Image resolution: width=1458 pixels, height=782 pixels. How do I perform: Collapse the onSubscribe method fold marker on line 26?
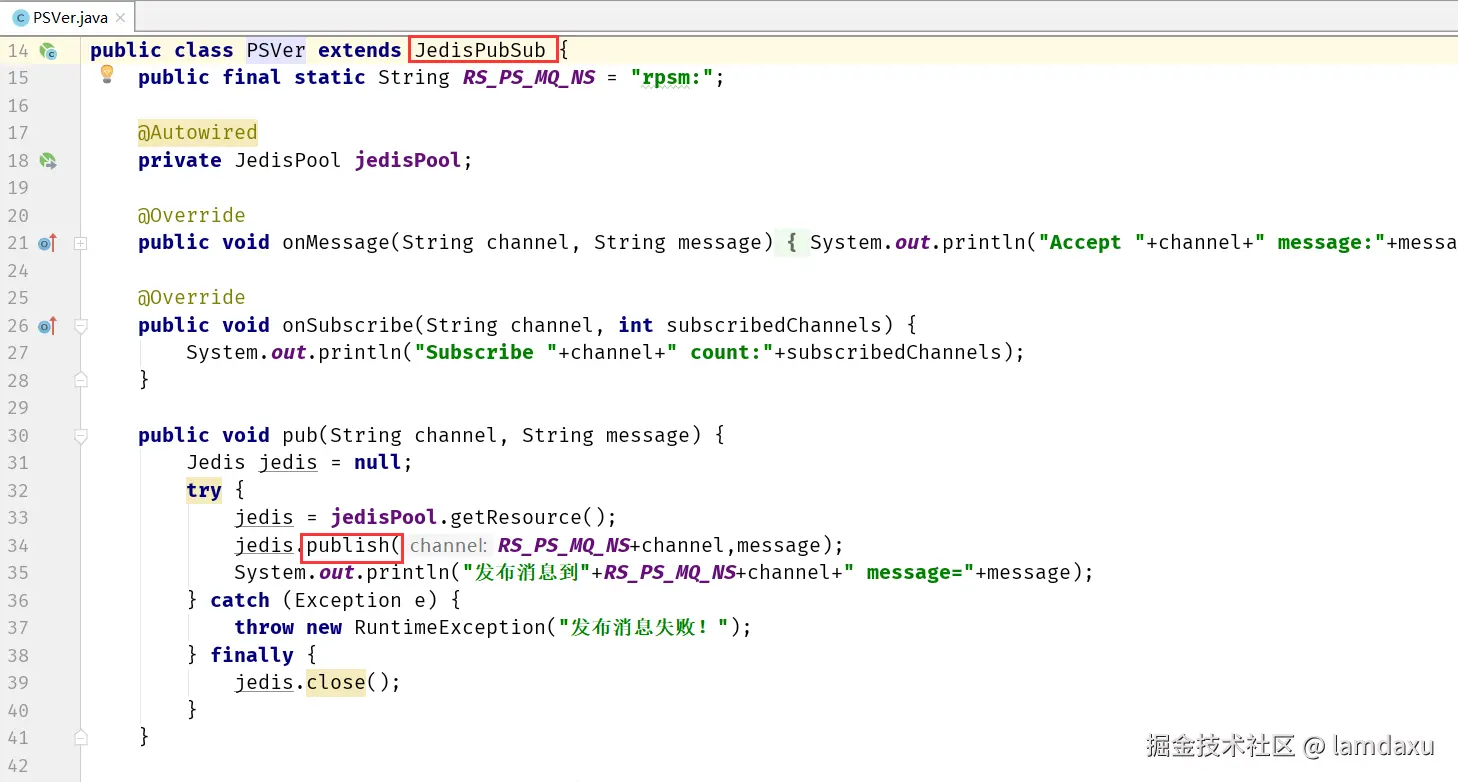coord(81,326)
